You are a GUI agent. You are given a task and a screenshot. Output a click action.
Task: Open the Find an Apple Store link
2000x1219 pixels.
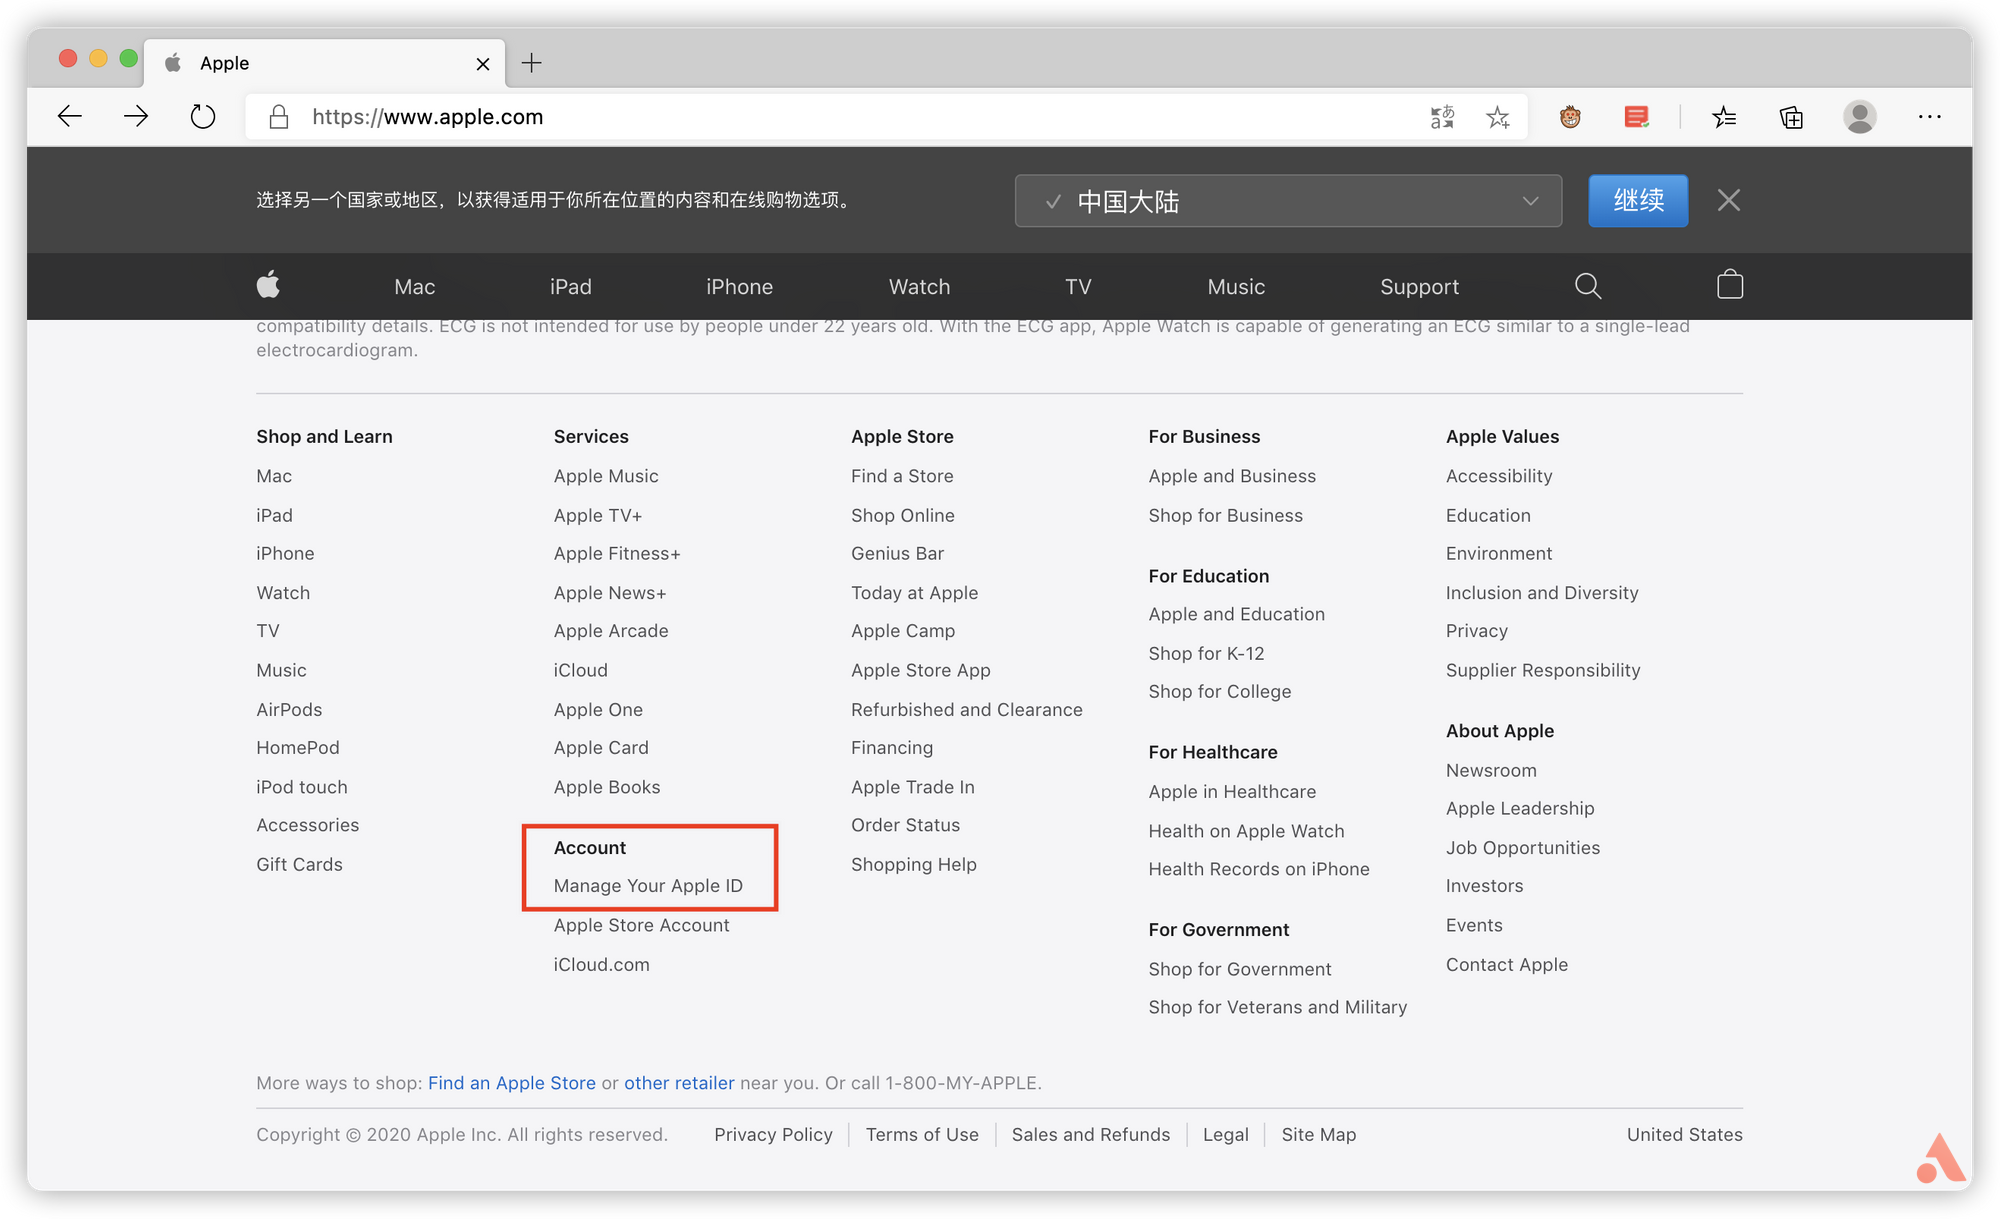coord(511,1082)
